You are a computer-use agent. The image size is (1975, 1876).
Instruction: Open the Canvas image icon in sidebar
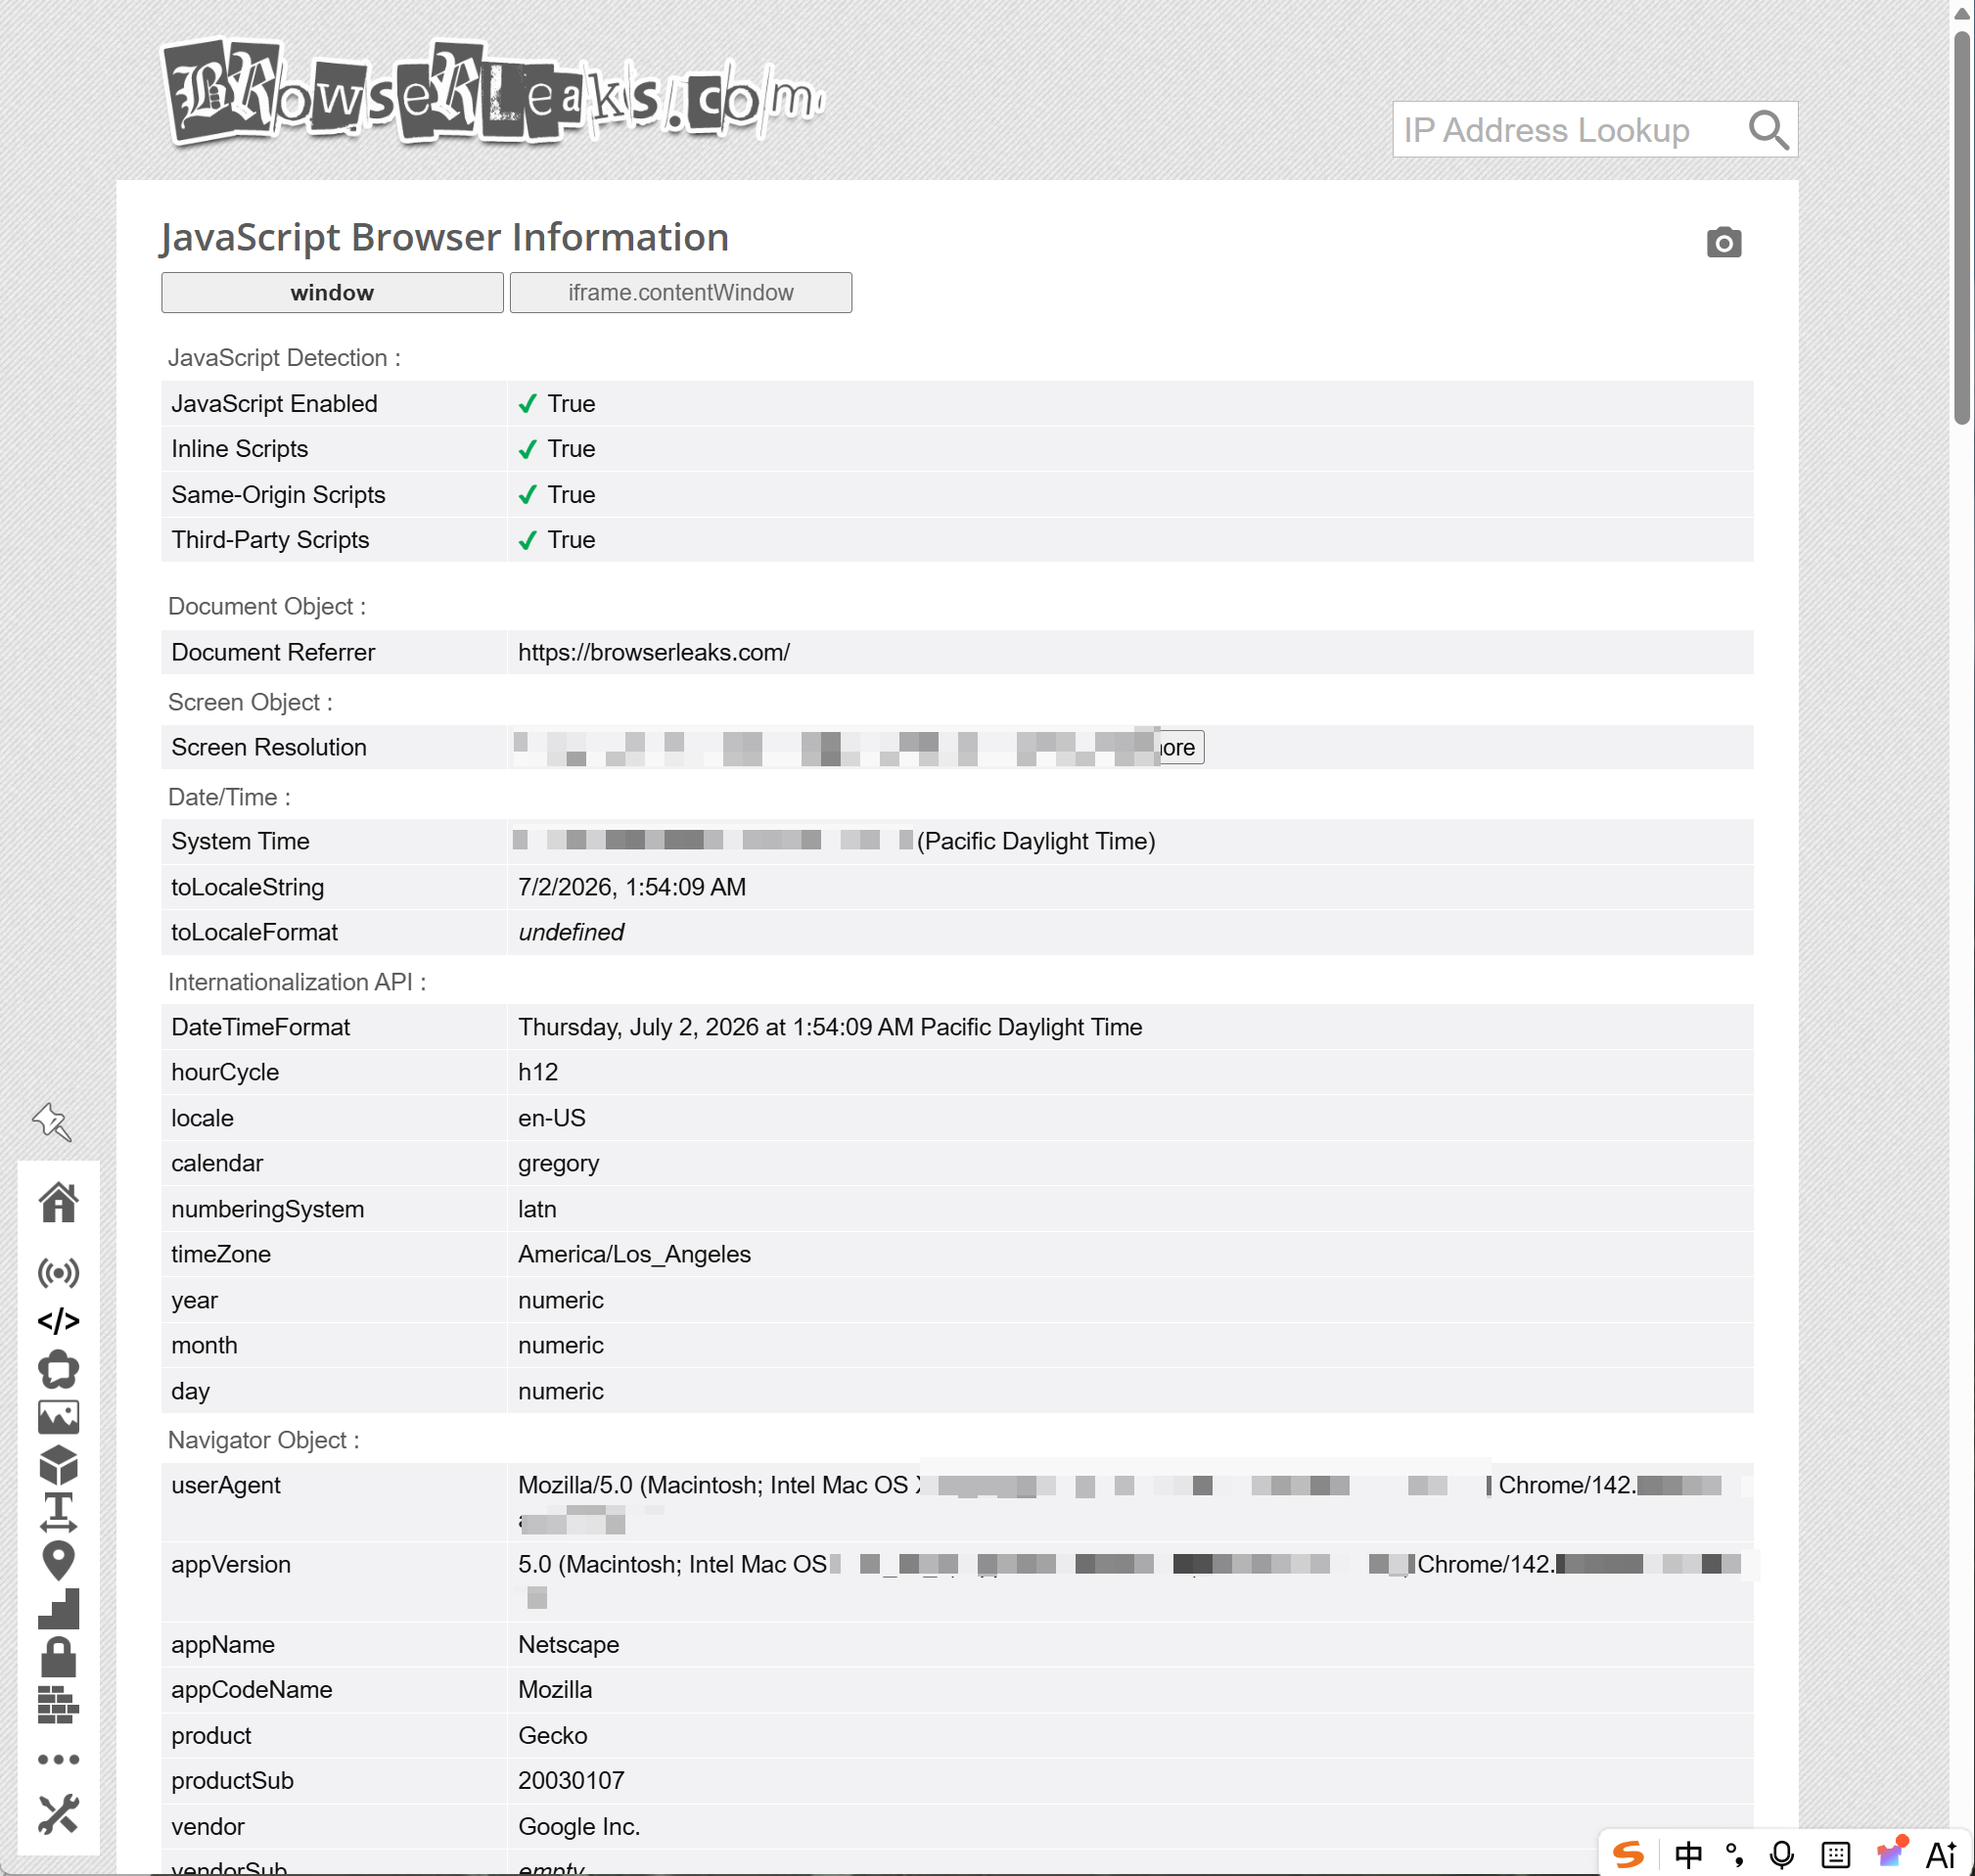click(x=58, y=1416)
